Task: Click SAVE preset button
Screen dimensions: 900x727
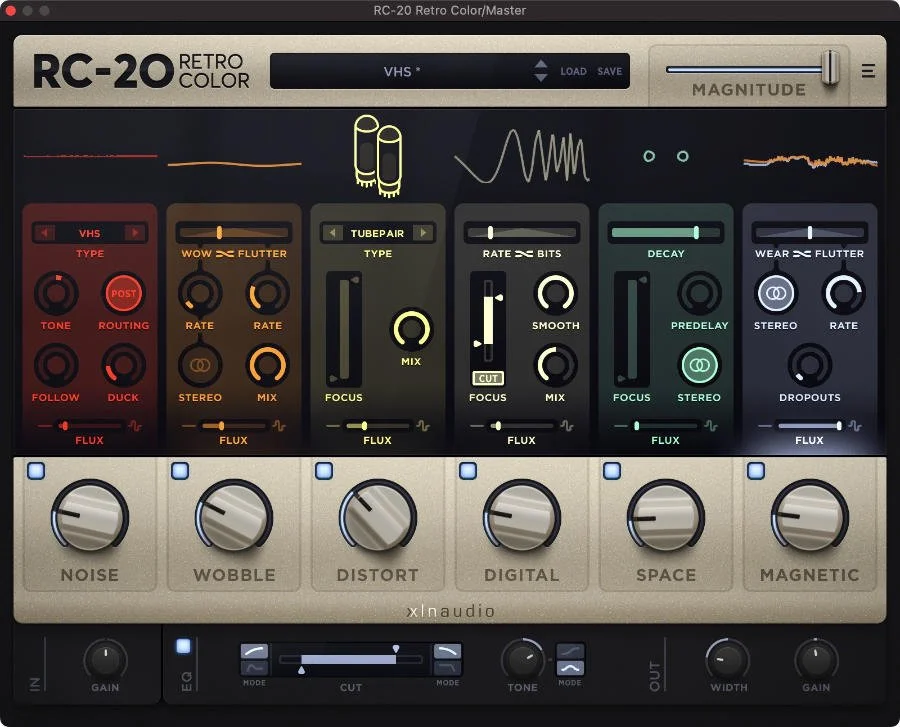Action: point(610,71)
